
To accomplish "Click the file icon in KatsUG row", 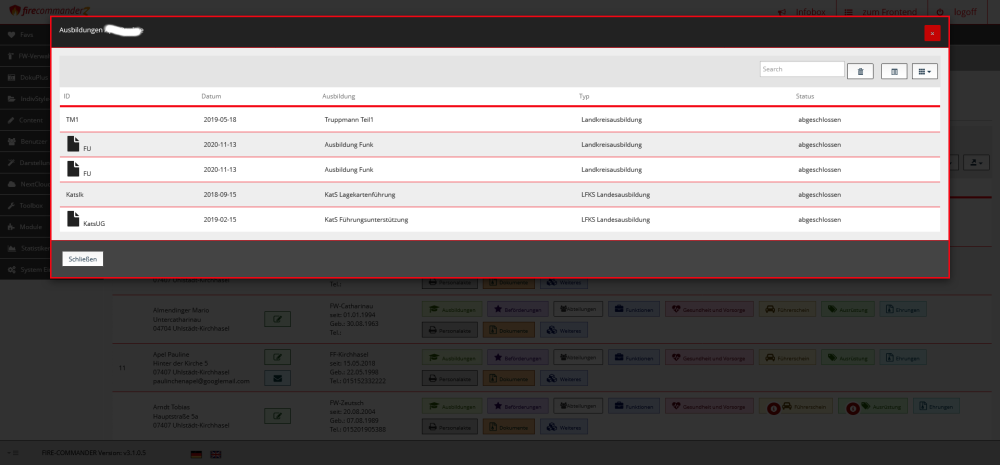I will tap(73, 218).
